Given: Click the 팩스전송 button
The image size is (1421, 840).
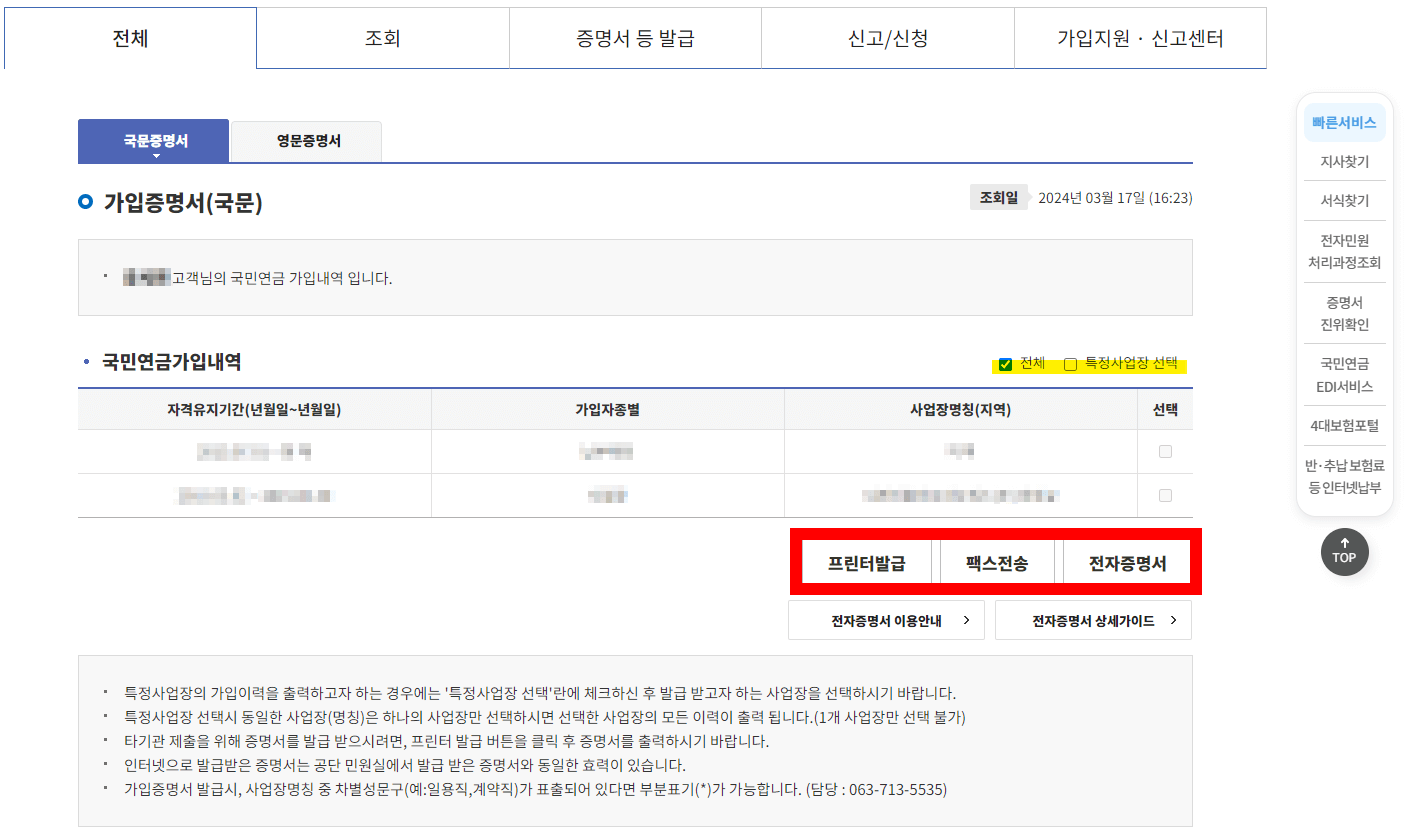Looking at the screenshot, I should tap(997, 563).
